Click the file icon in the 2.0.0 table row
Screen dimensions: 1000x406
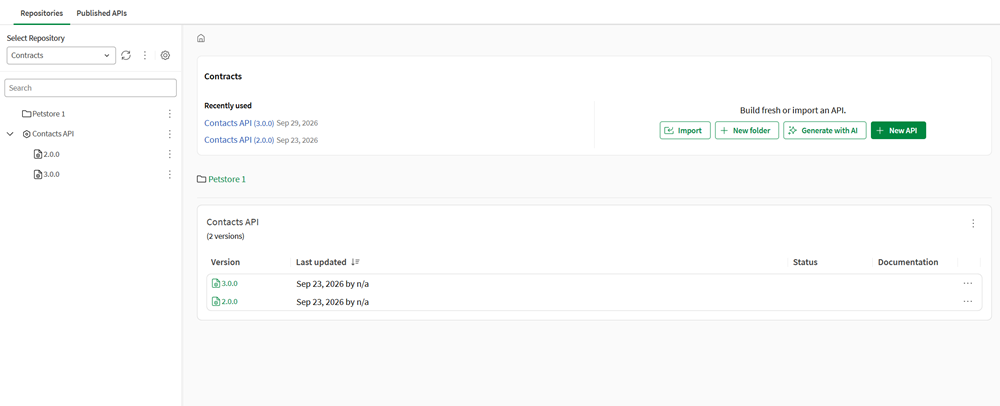click(216, 301)
